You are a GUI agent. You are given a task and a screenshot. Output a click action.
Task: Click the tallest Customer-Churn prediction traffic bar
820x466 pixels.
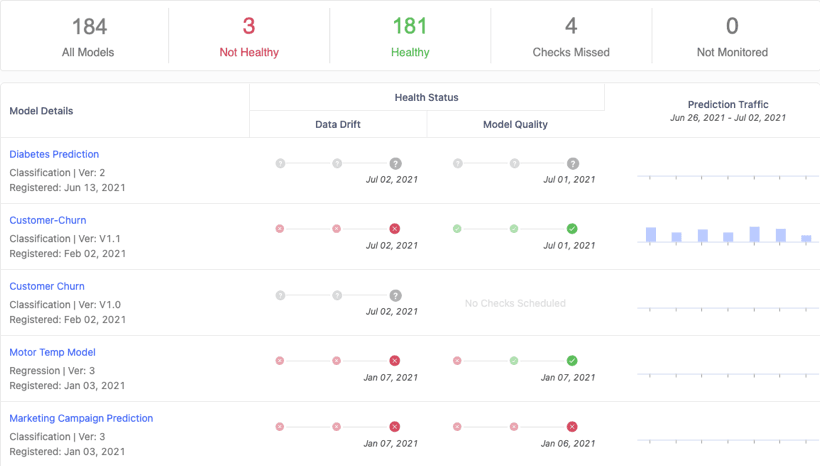tap(754, 234)
